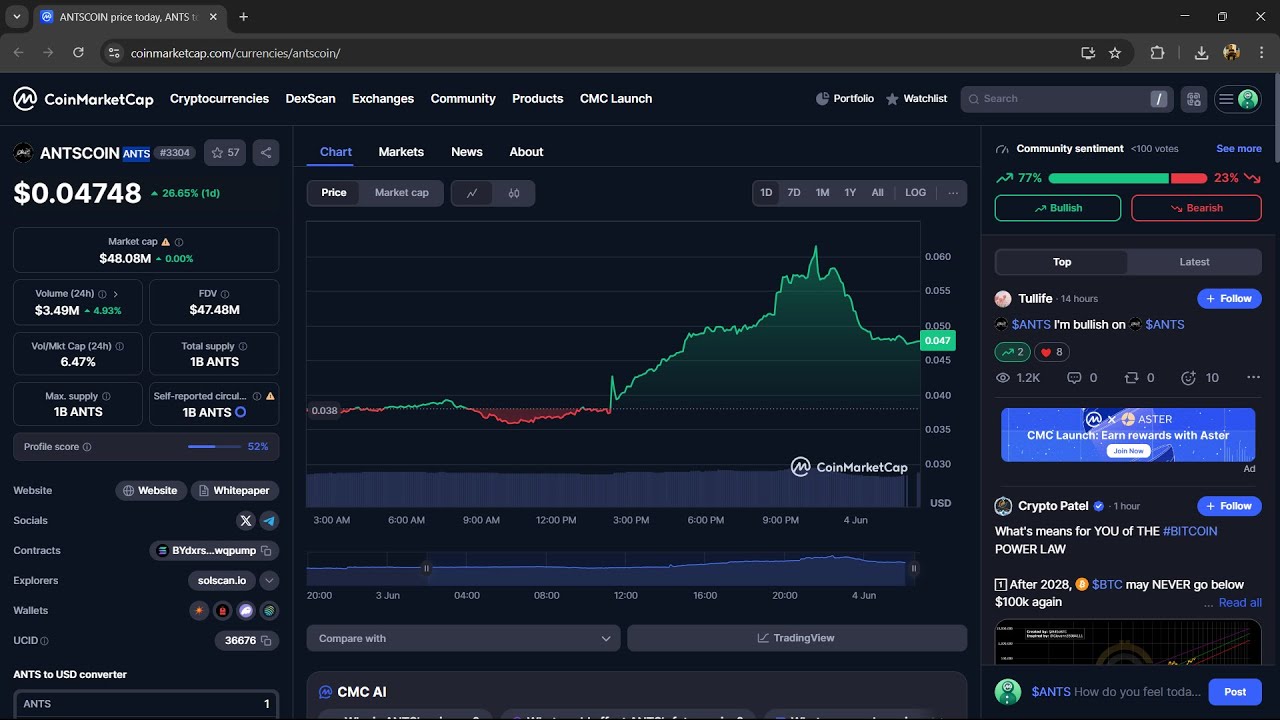Screen dimensions: 1280x720
Task: Add ANTSCOIN to watchlist via star icon
Action: coord(226,153)
